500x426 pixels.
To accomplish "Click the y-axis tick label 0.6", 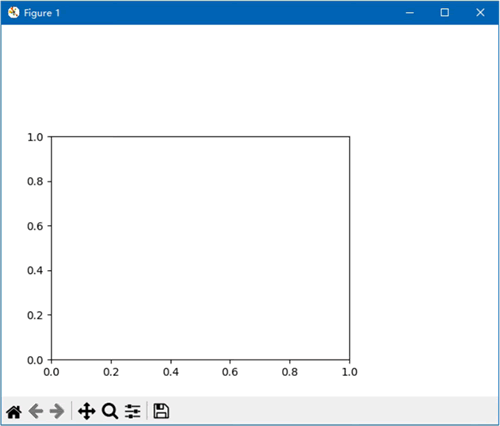I will pyautogui.click(x=35, y=226).
